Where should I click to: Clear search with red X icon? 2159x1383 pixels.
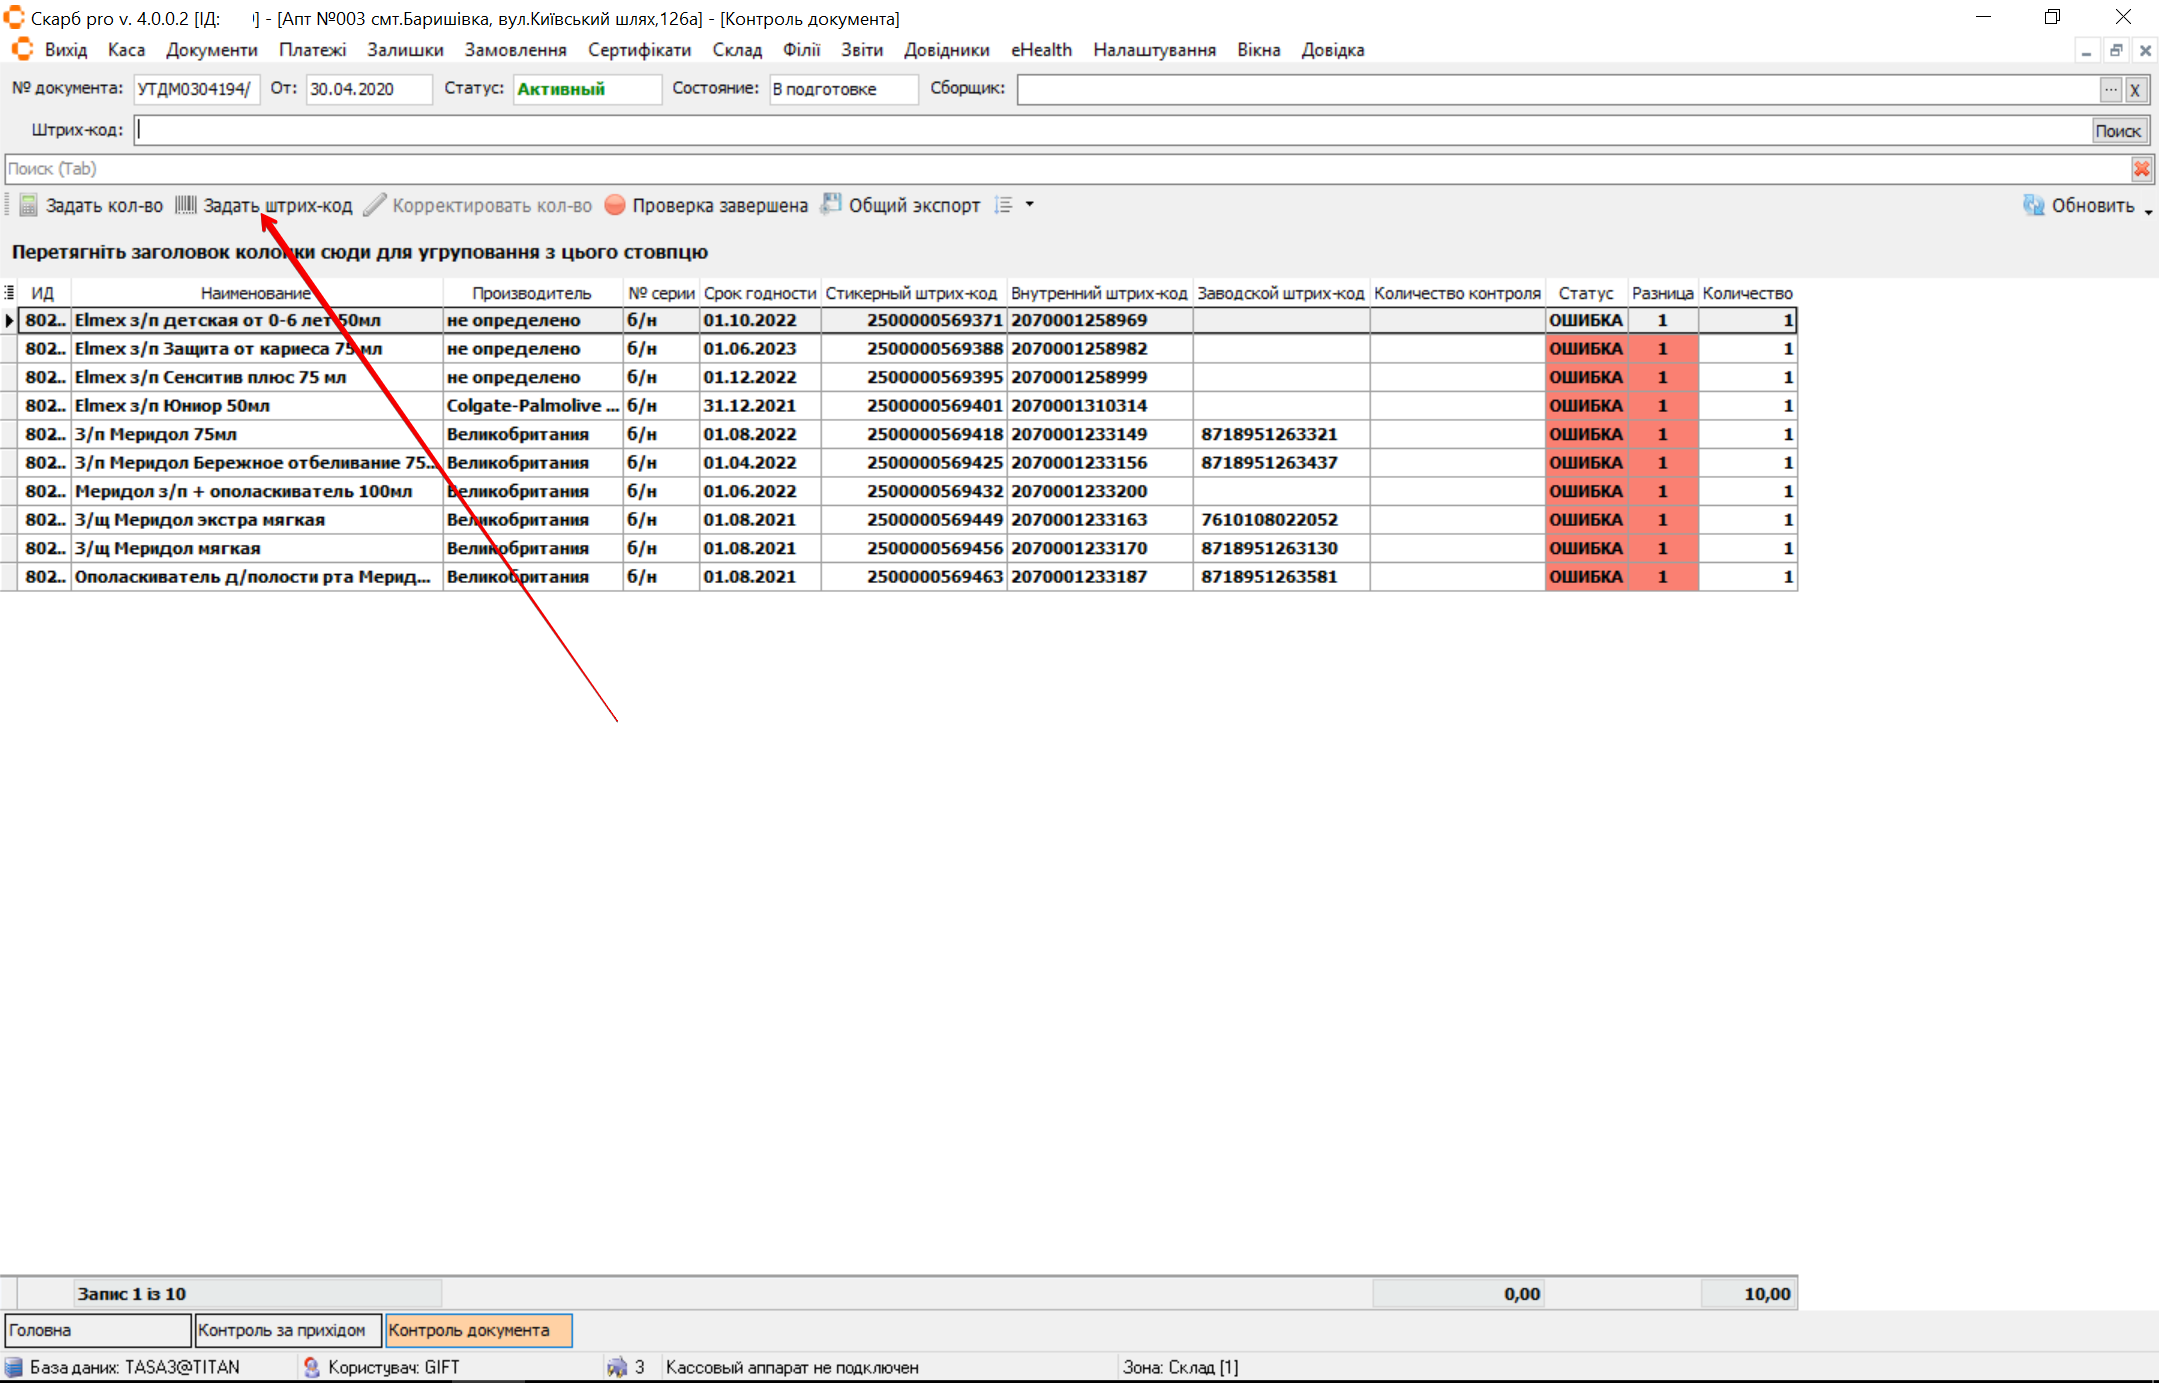click(x=2141, y=169)
